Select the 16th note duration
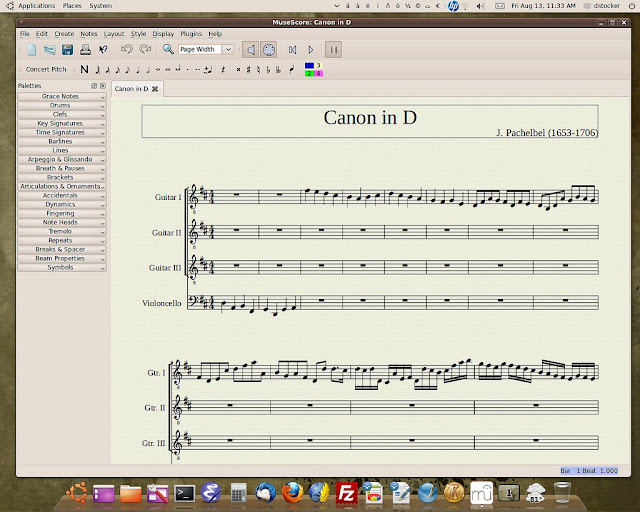The height and width of the screenshot is (512, 640). (118, 70)
